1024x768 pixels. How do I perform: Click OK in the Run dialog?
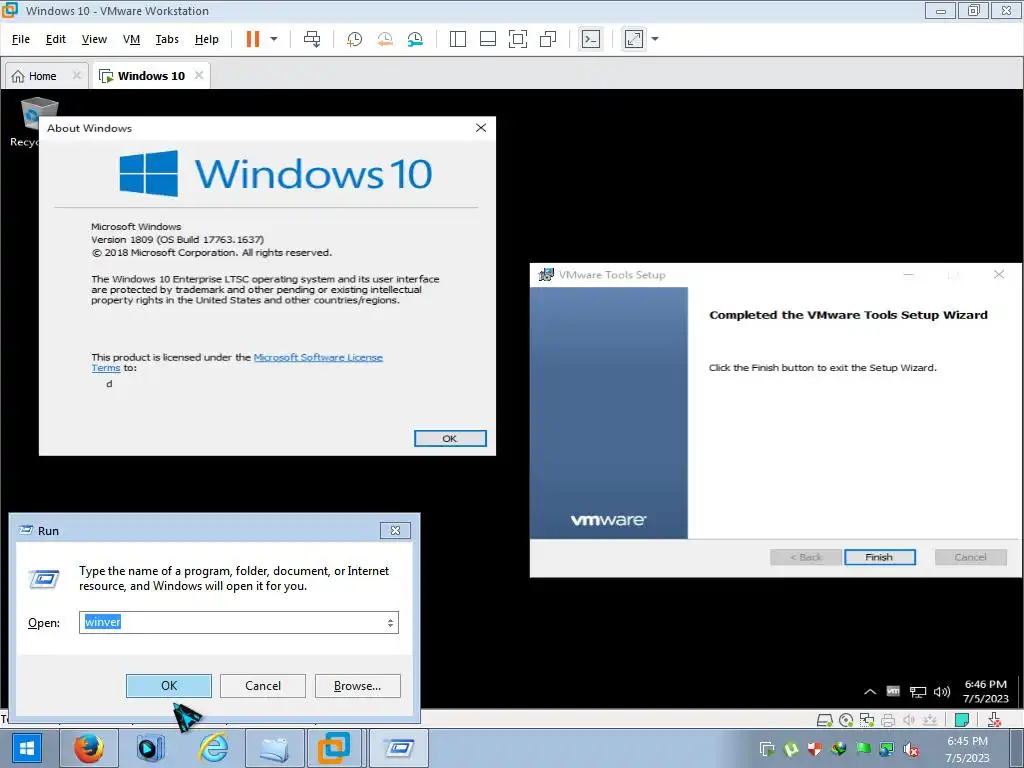[168, 686]
